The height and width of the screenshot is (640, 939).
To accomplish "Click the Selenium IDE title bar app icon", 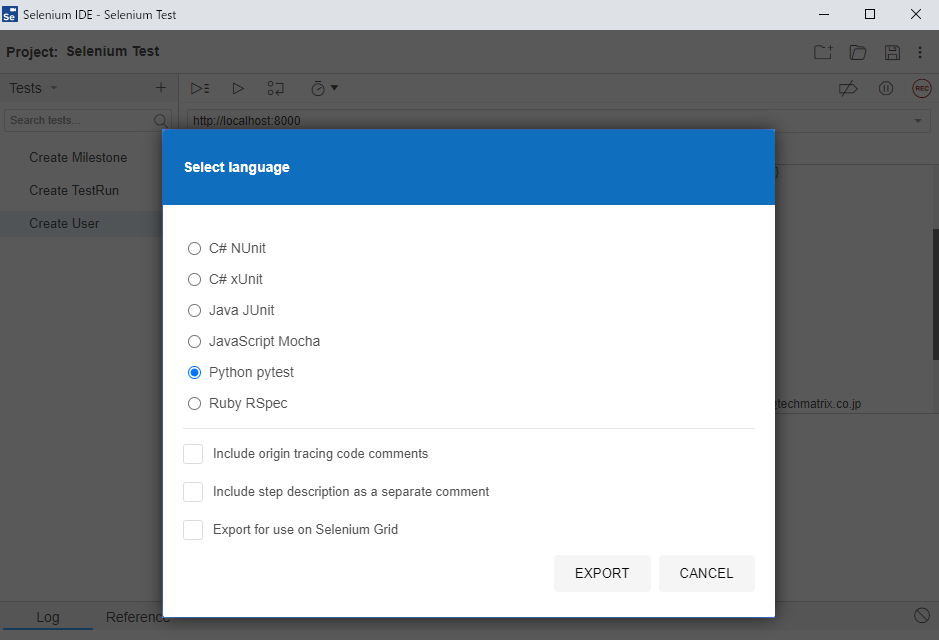I will 10,14.
